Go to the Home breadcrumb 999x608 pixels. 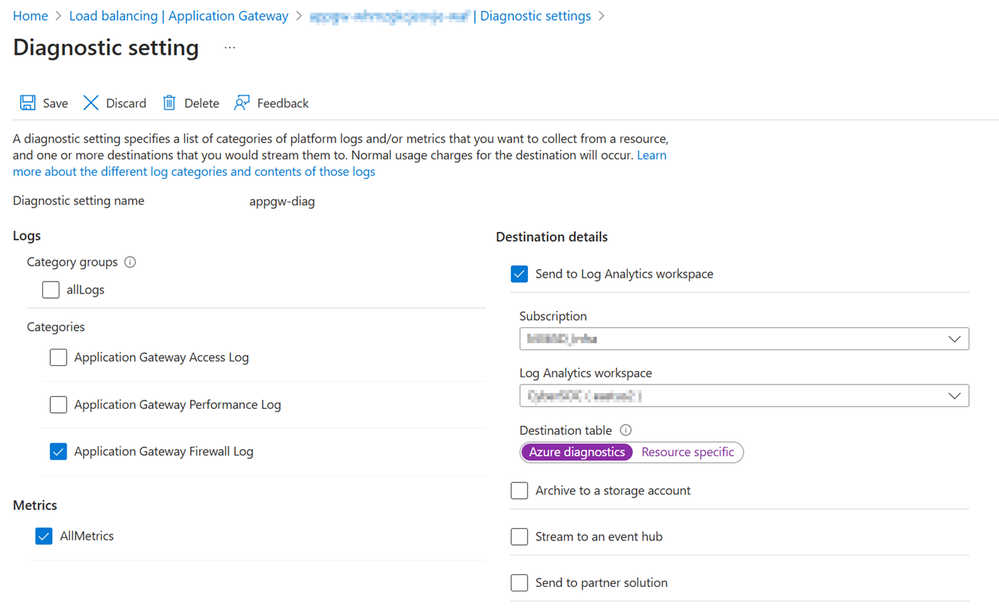coord(30,16)
